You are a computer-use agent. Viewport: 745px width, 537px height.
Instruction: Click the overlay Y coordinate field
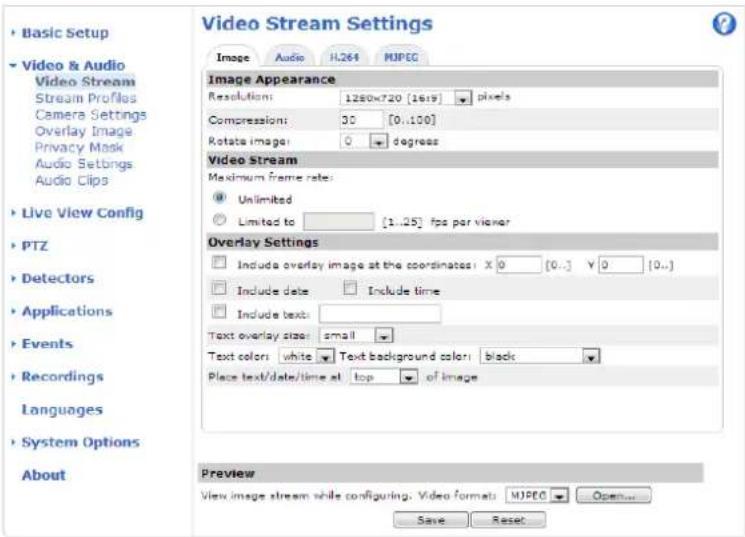point(621,265)
